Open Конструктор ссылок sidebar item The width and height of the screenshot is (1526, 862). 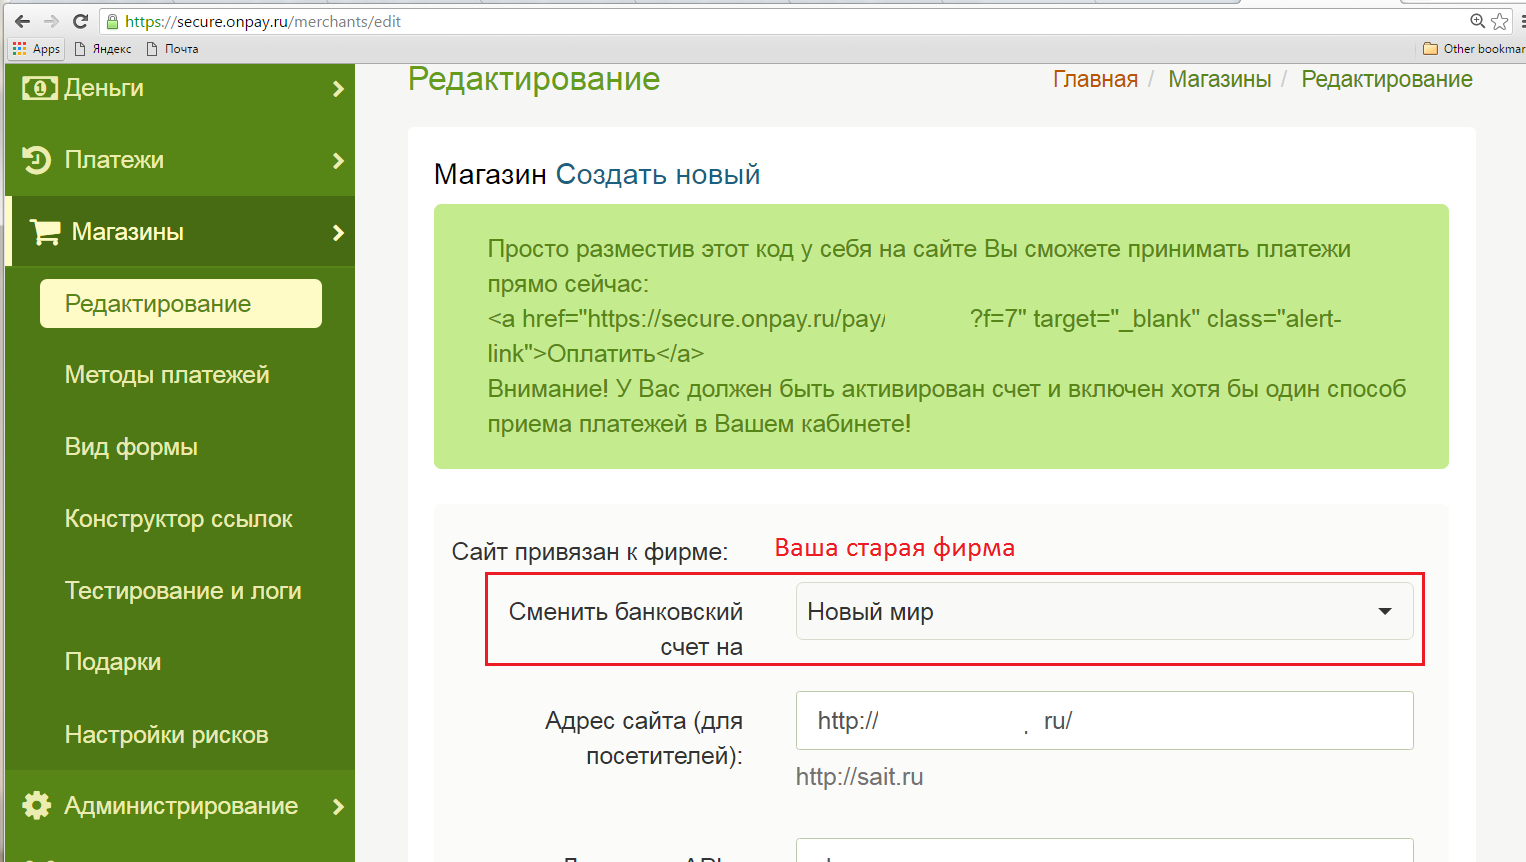coord(178,519)
